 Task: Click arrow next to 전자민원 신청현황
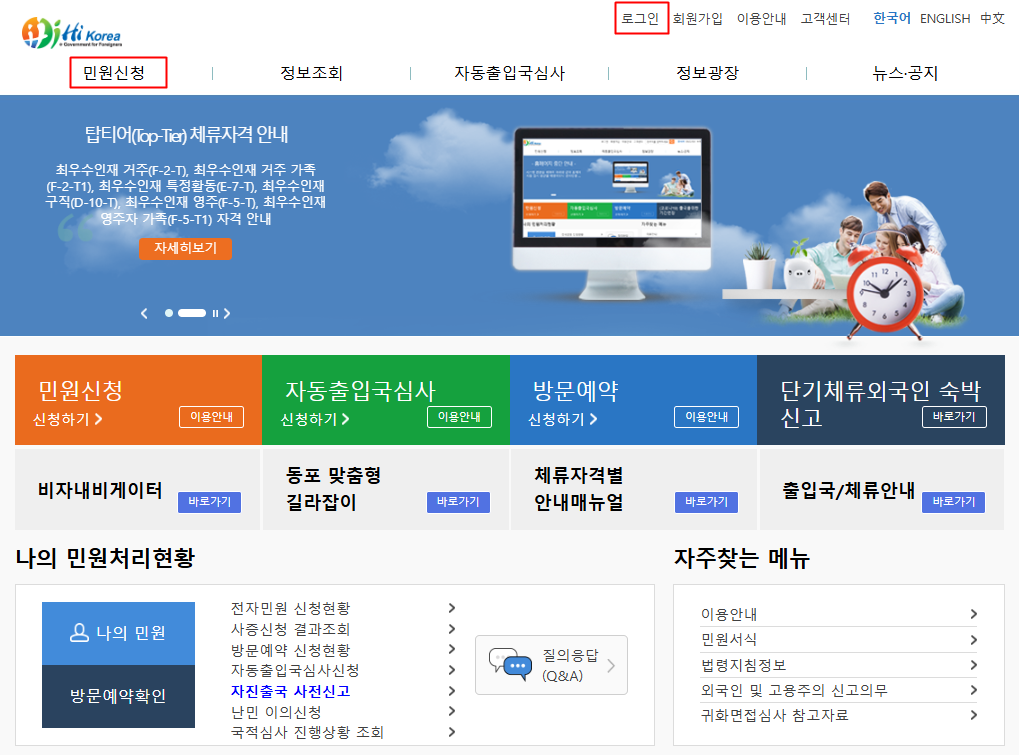tap(452, 608)
